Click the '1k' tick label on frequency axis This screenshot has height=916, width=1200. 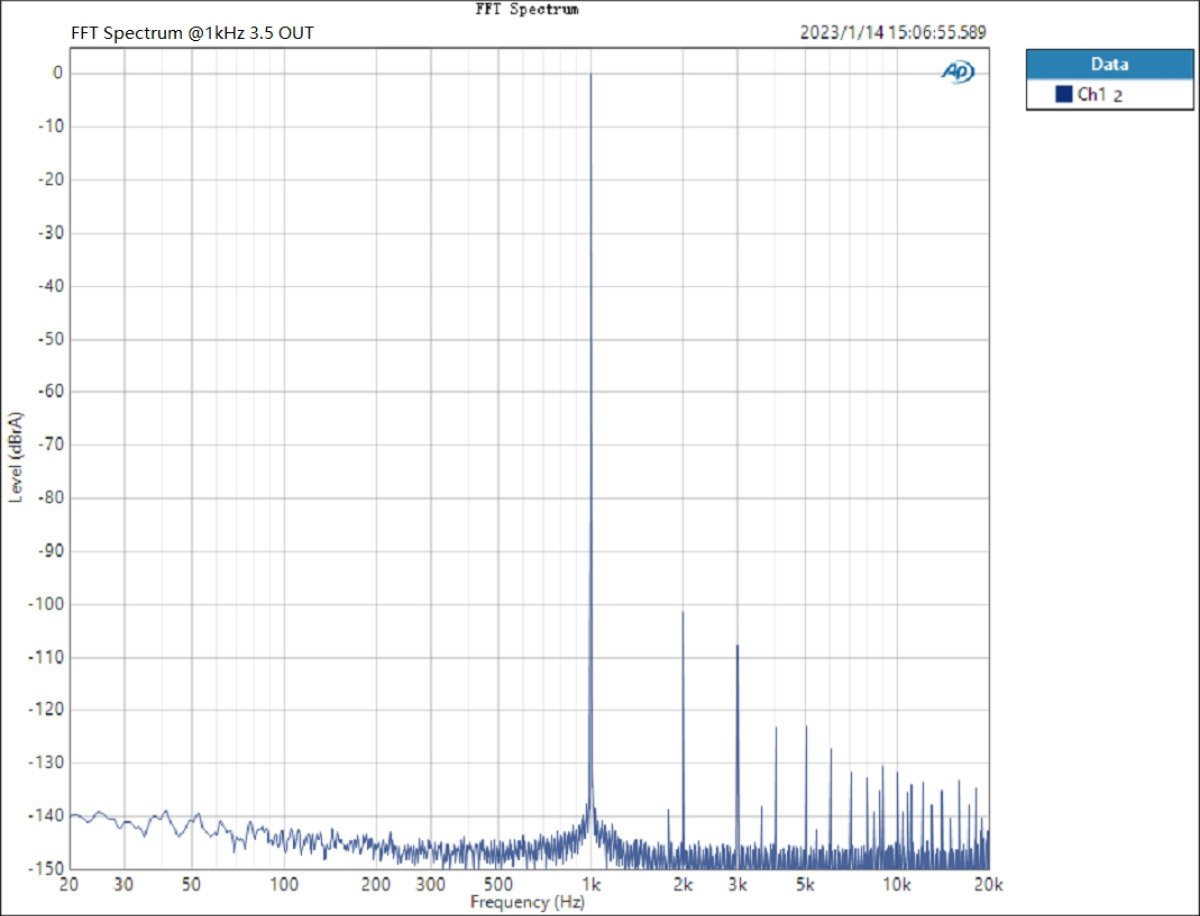pyautogui.click(x=591, y=884)
